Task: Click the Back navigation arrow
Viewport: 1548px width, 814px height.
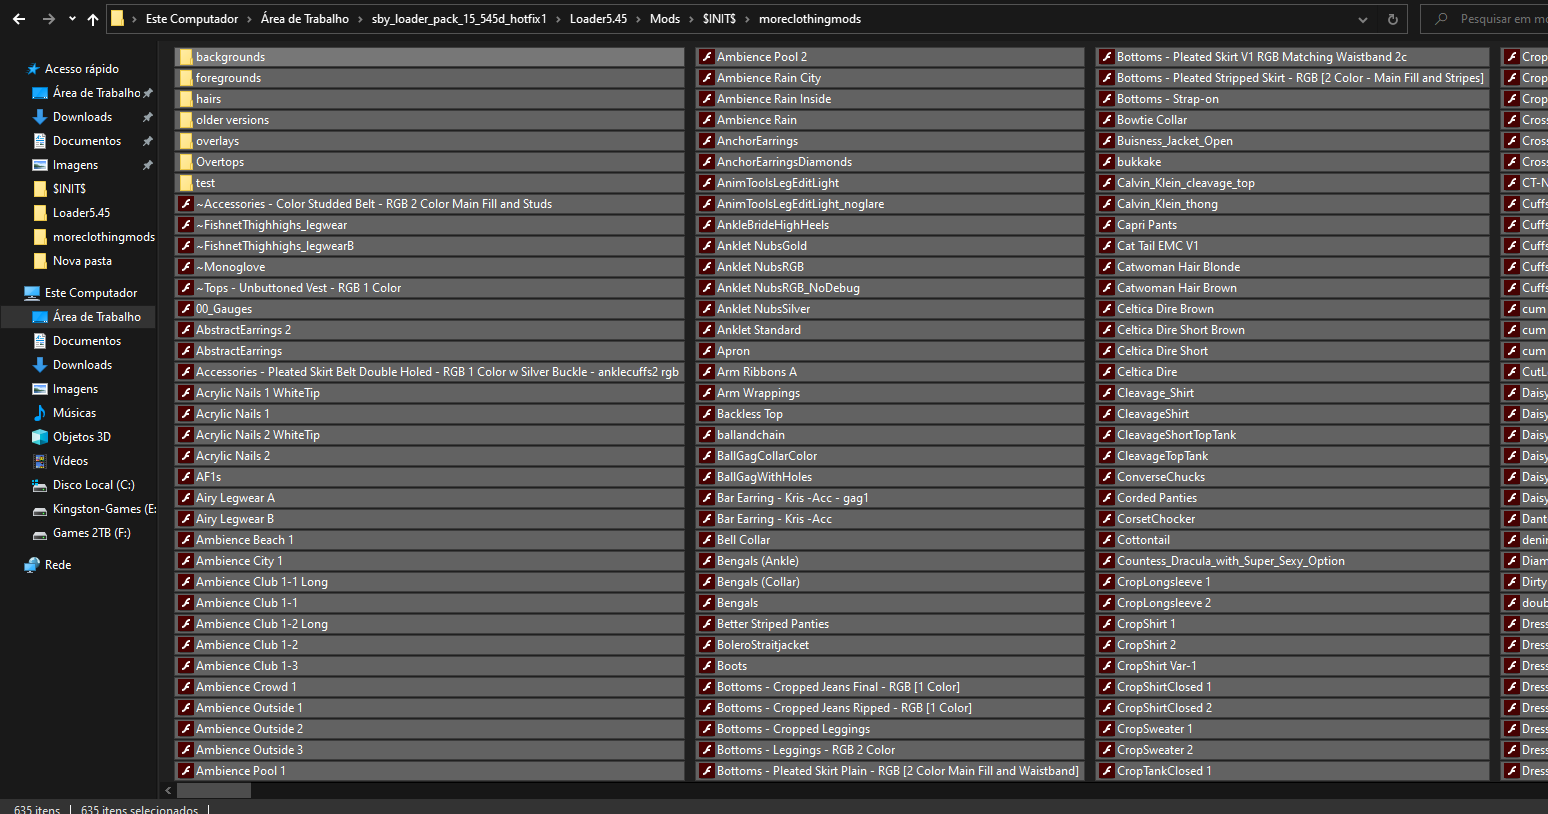Action: click(19, 19)
